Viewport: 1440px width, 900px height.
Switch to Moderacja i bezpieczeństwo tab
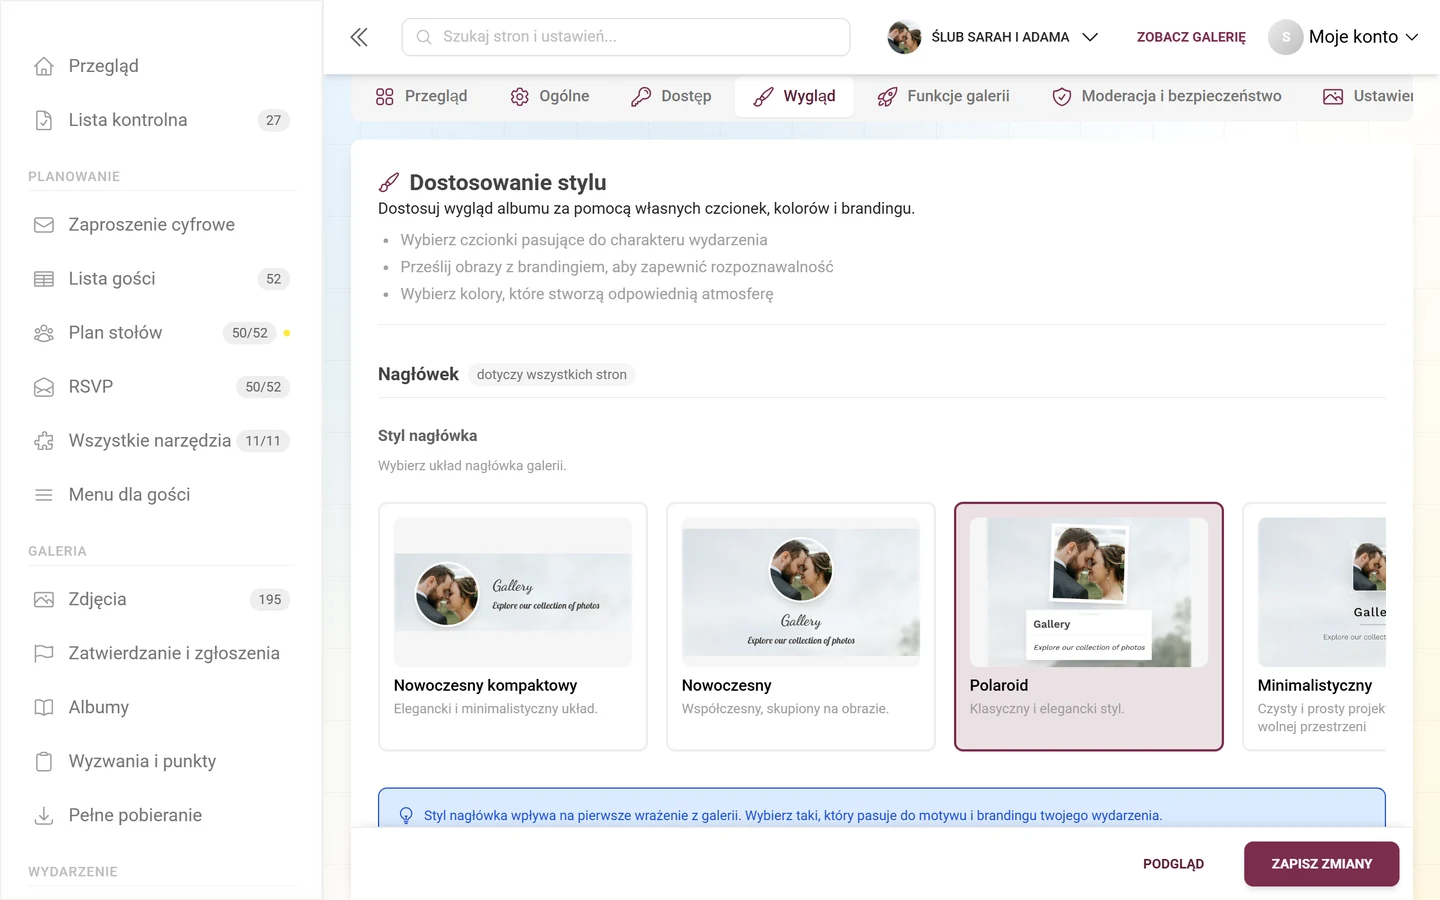tap(1167, 97)
